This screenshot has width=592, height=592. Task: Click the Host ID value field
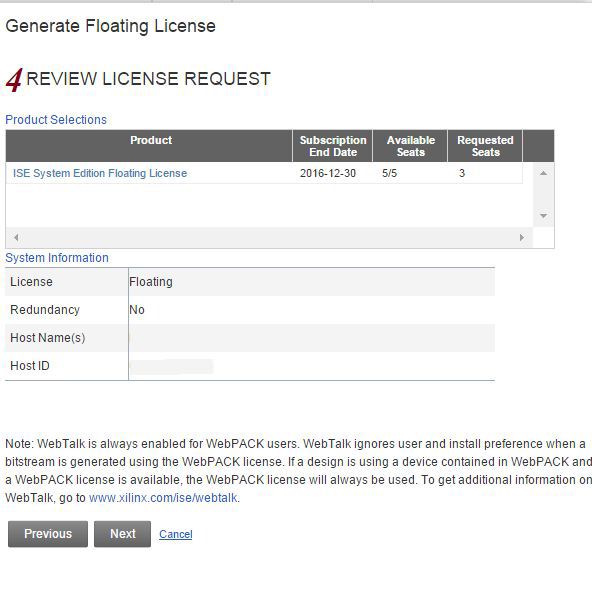[172, 366]
